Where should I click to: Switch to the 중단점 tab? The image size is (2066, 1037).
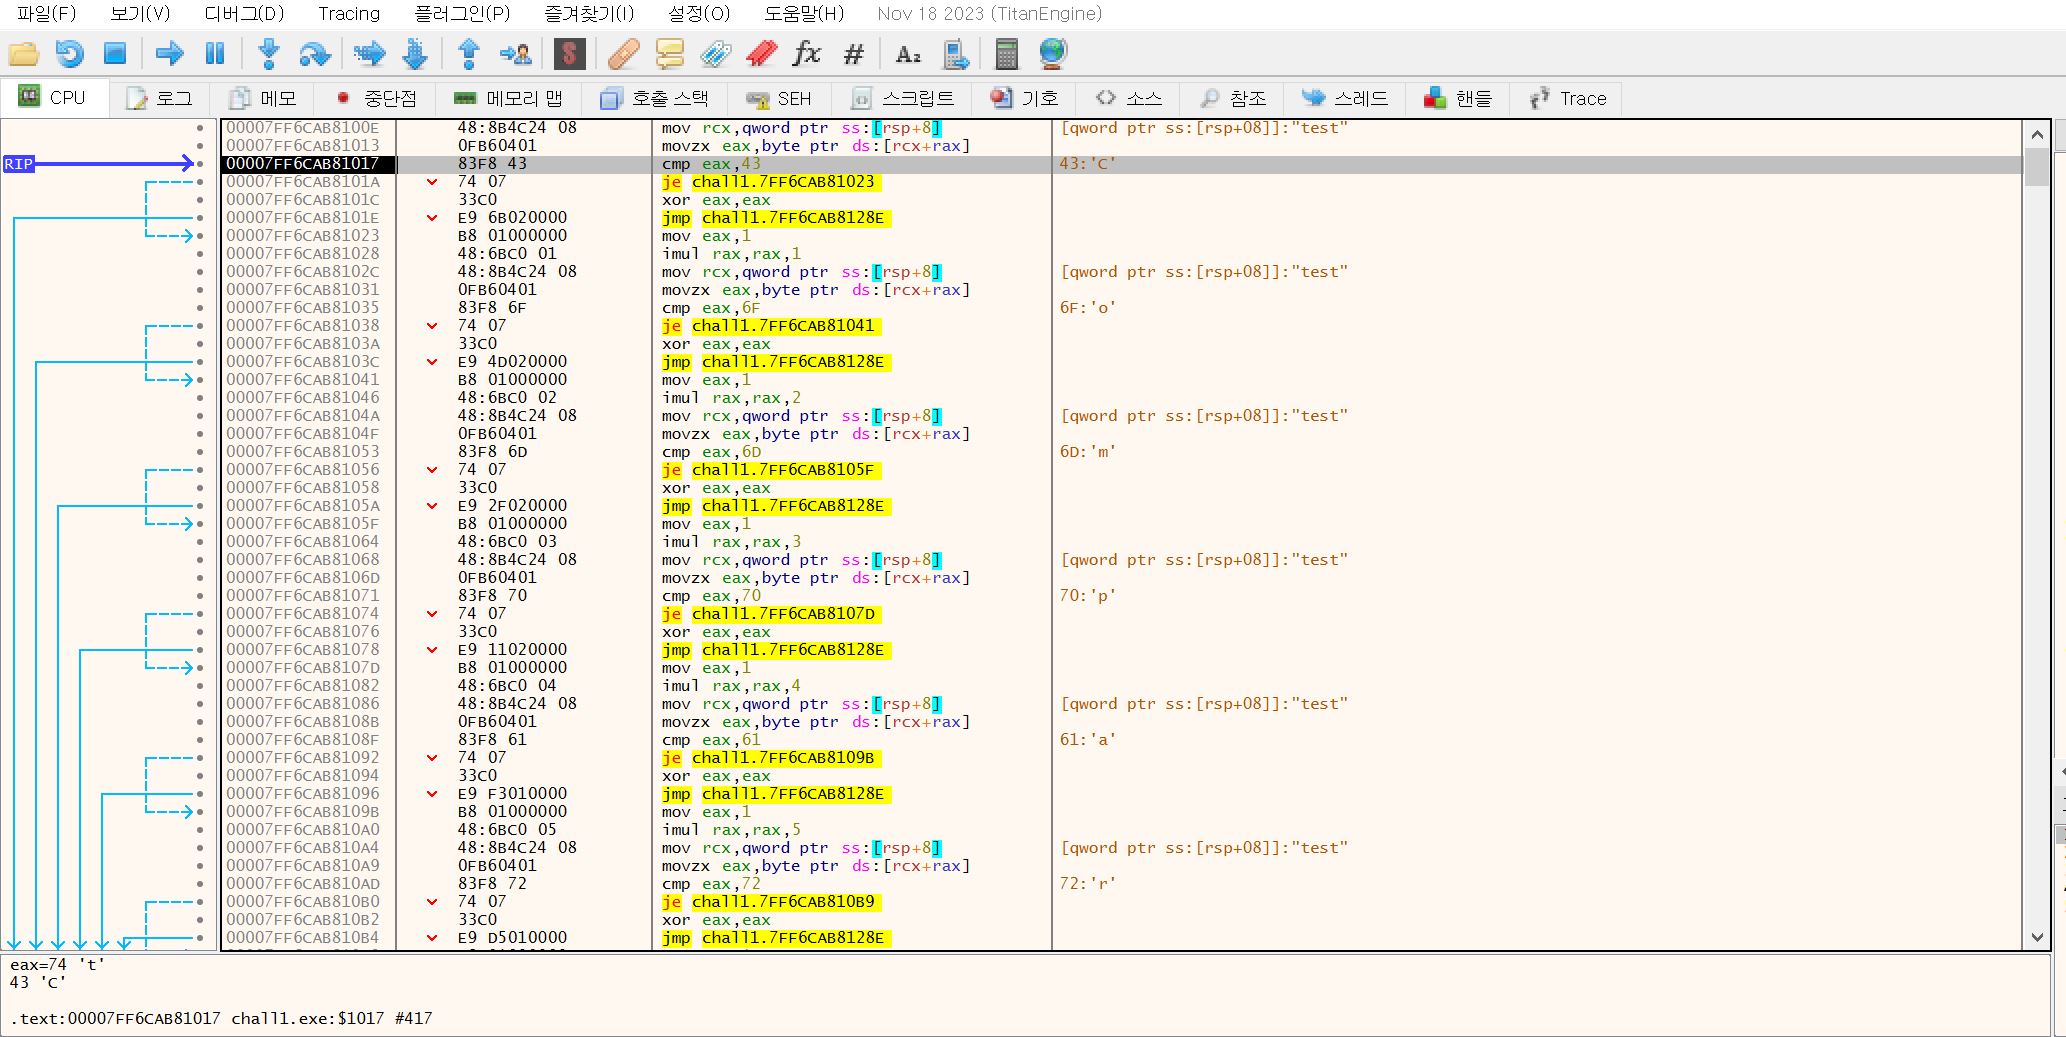(x=375, y=98)
